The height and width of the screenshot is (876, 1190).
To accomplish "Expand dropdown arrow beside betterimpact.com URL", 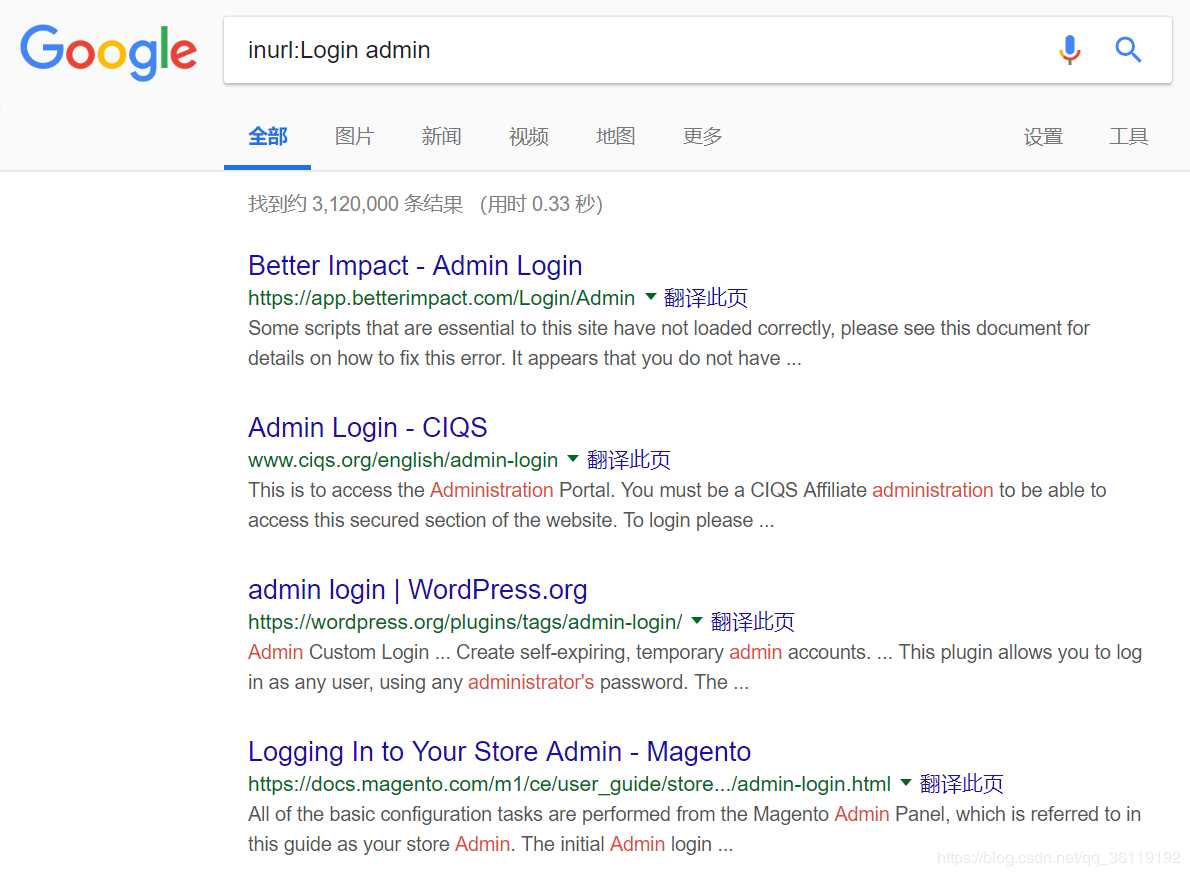I will [x=650, y=297].
